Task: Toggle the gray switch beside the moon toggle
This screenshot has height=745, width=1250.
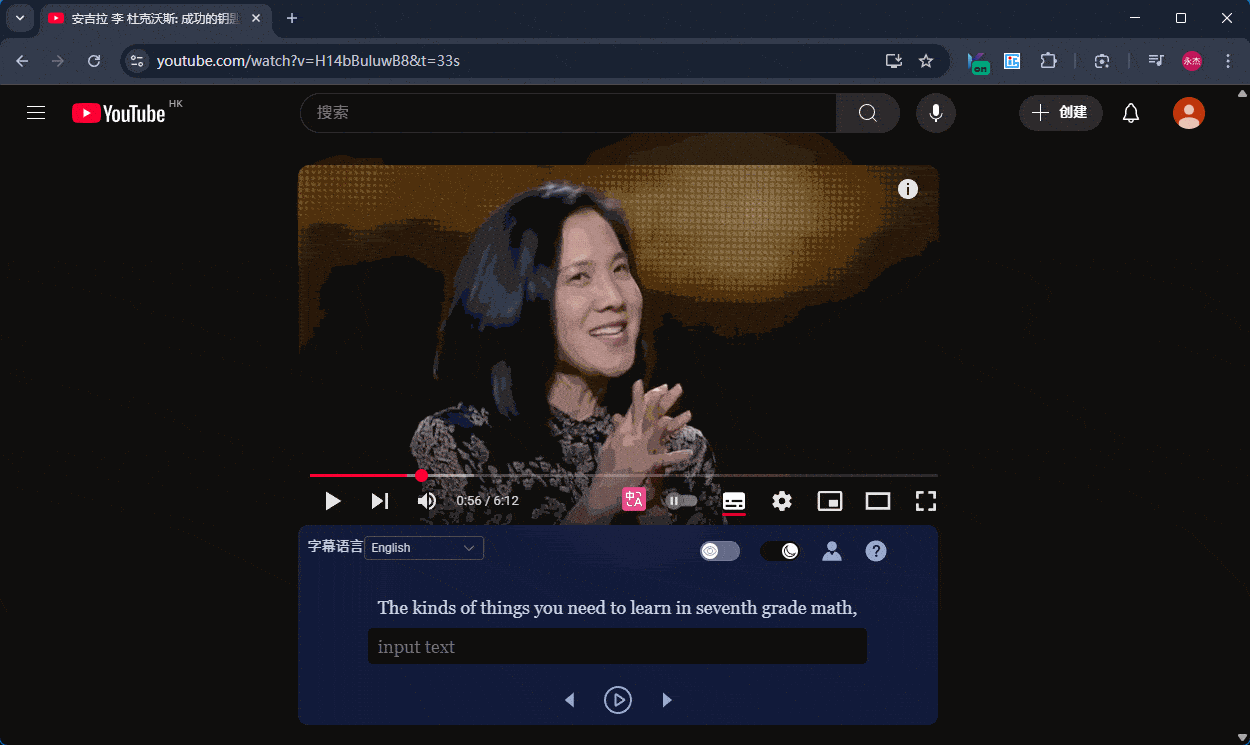Action: pyautogui.click(x=720, y=551)
